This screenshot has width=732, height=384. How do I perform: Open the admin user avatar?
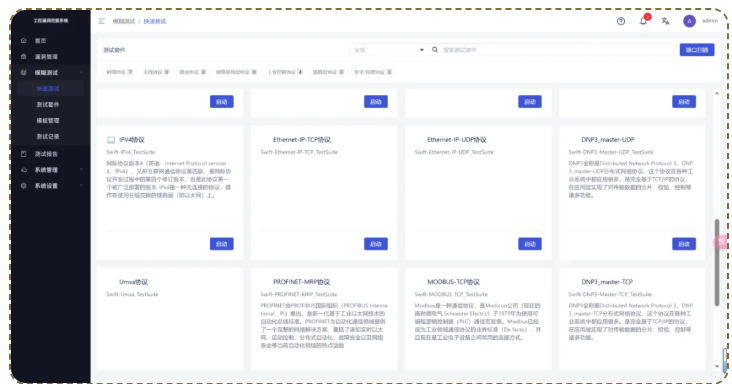(x=689, y=21)
